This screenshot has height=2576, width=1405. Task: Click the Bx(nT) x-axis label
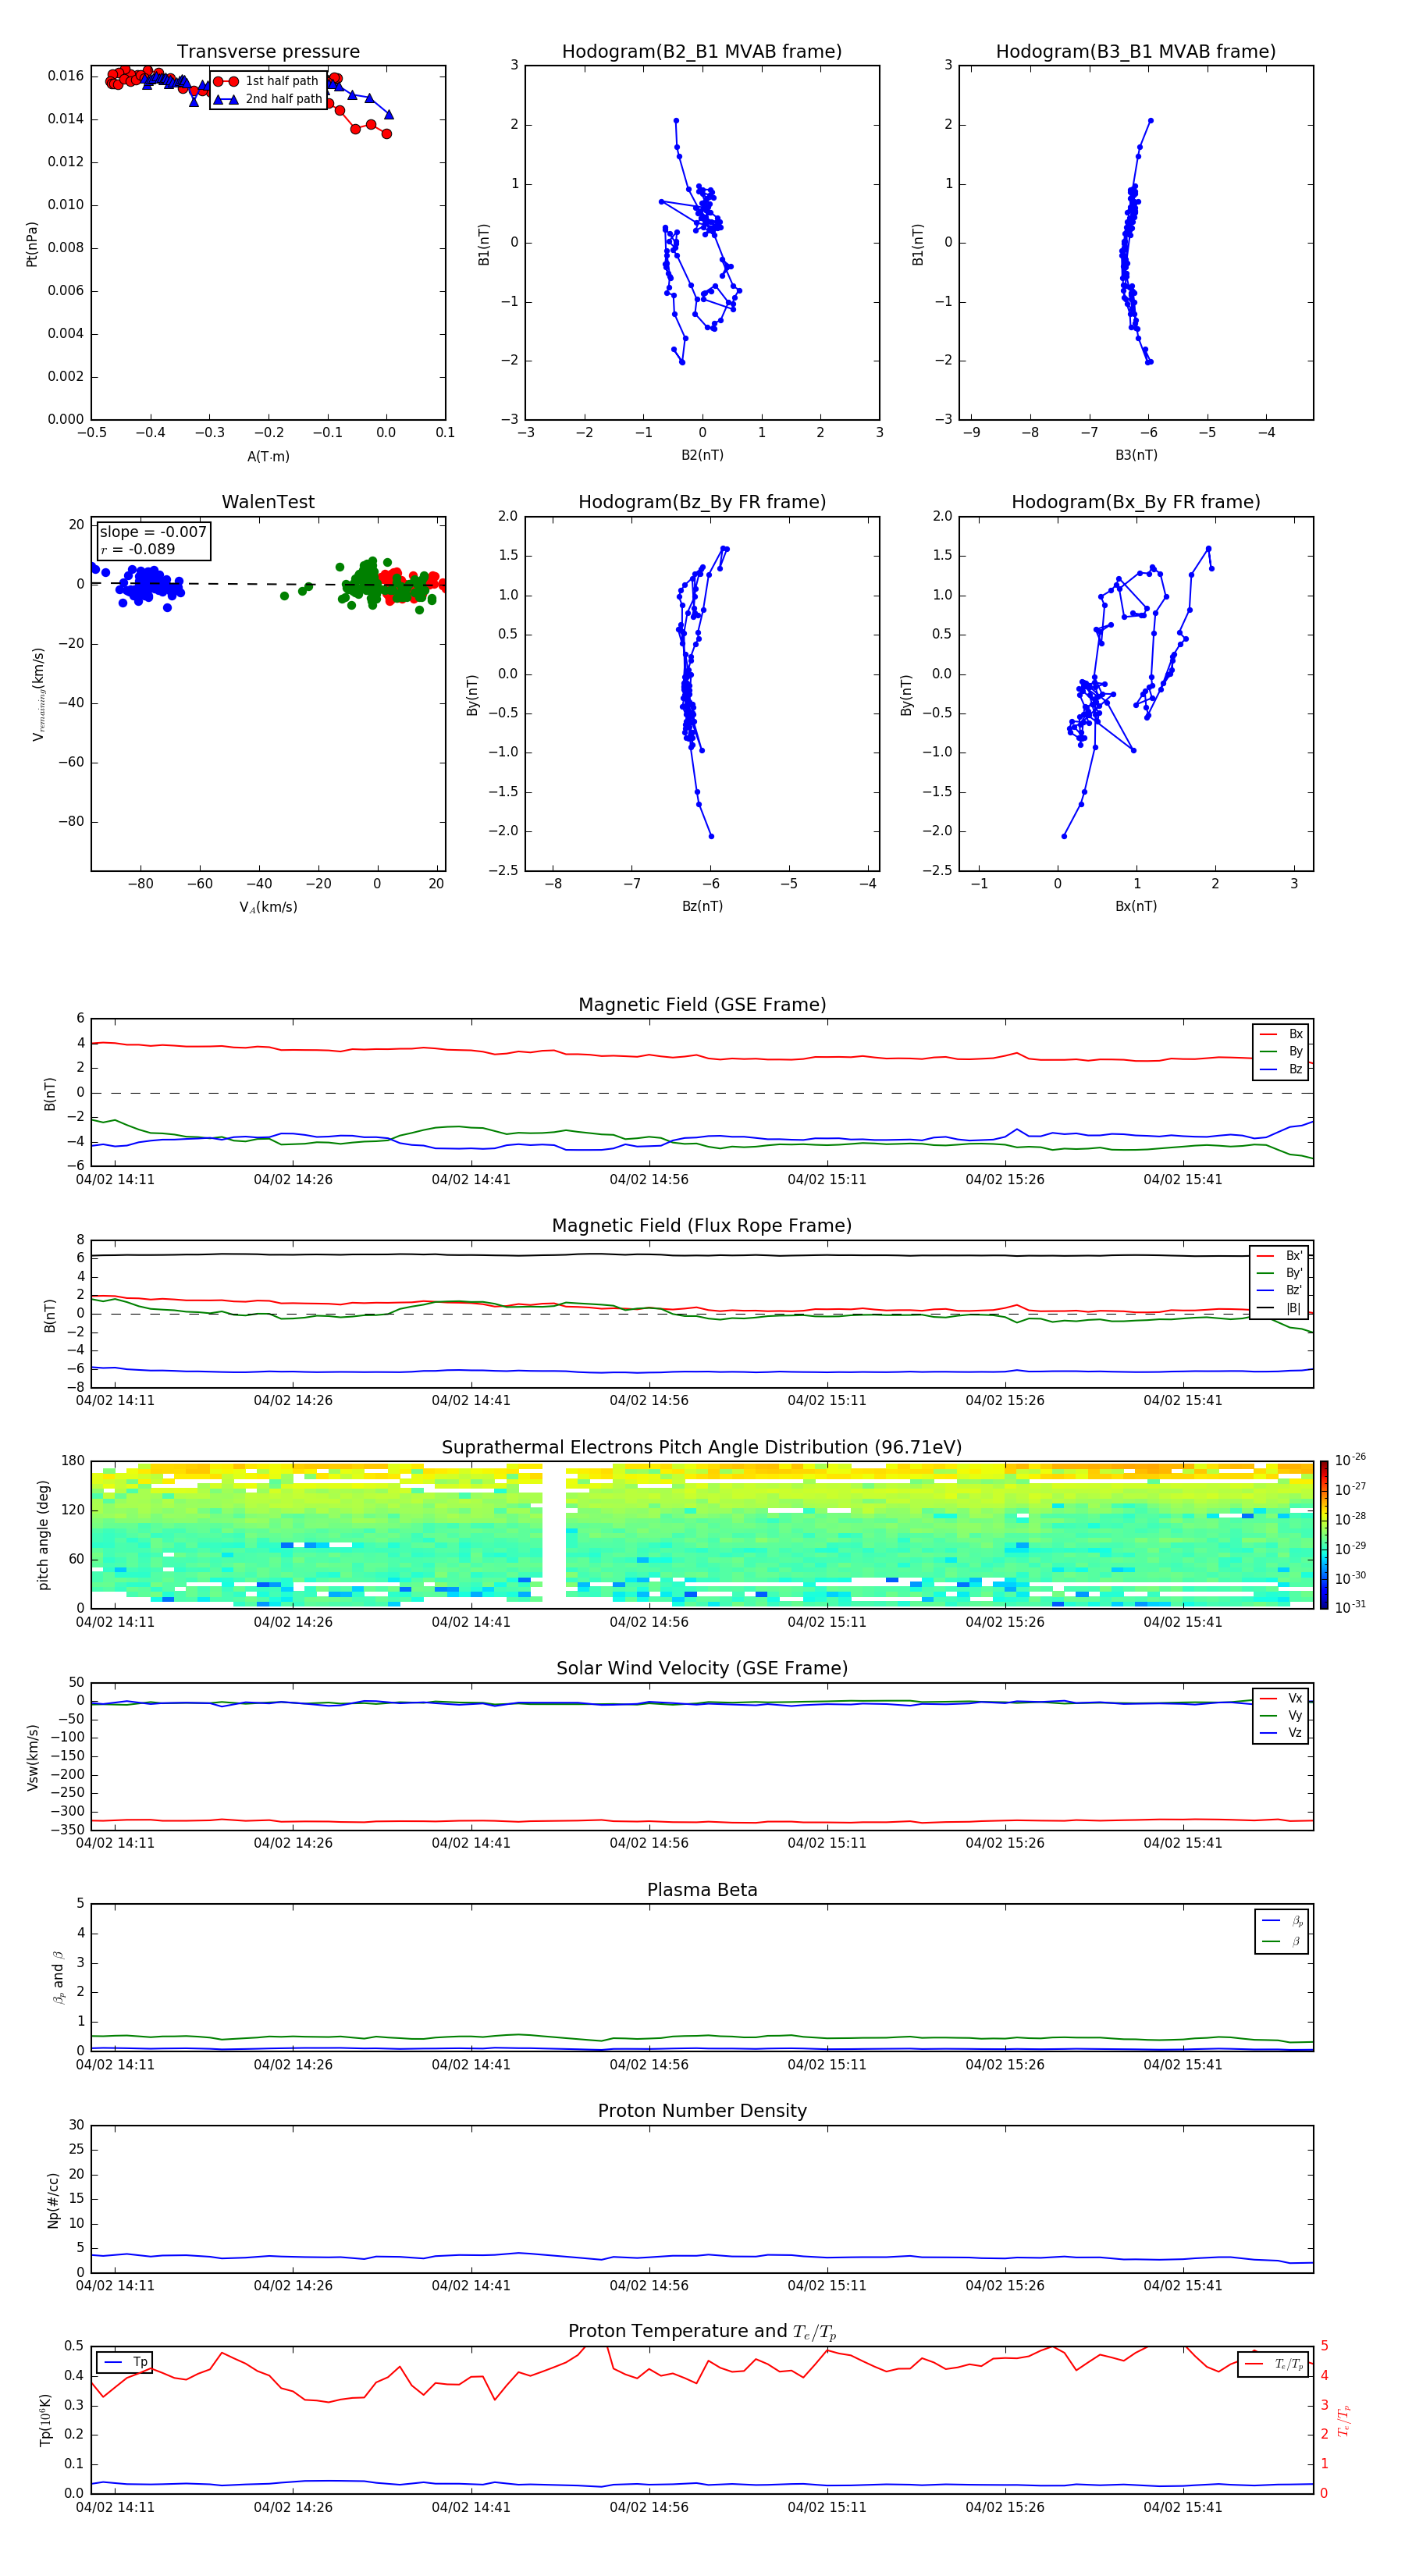pyautogui.click(x=1136, y=906)
